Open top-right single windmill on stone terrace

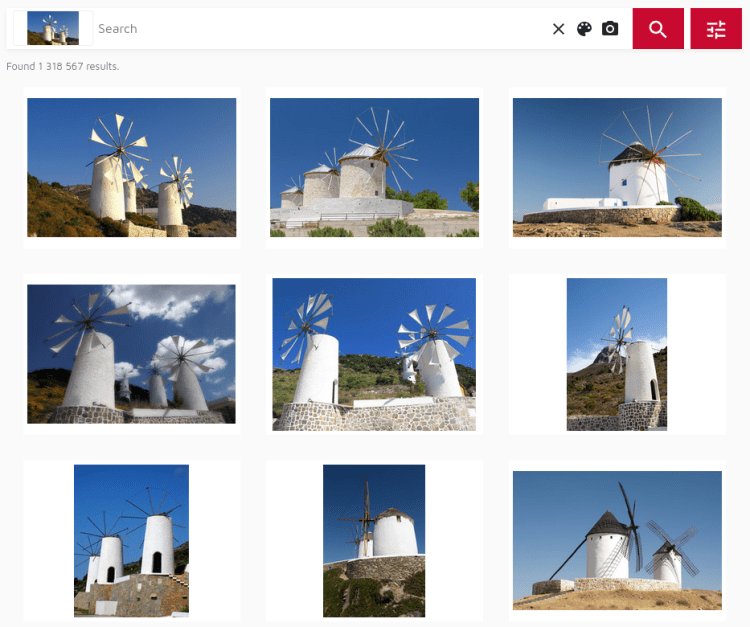coord(617,167)
